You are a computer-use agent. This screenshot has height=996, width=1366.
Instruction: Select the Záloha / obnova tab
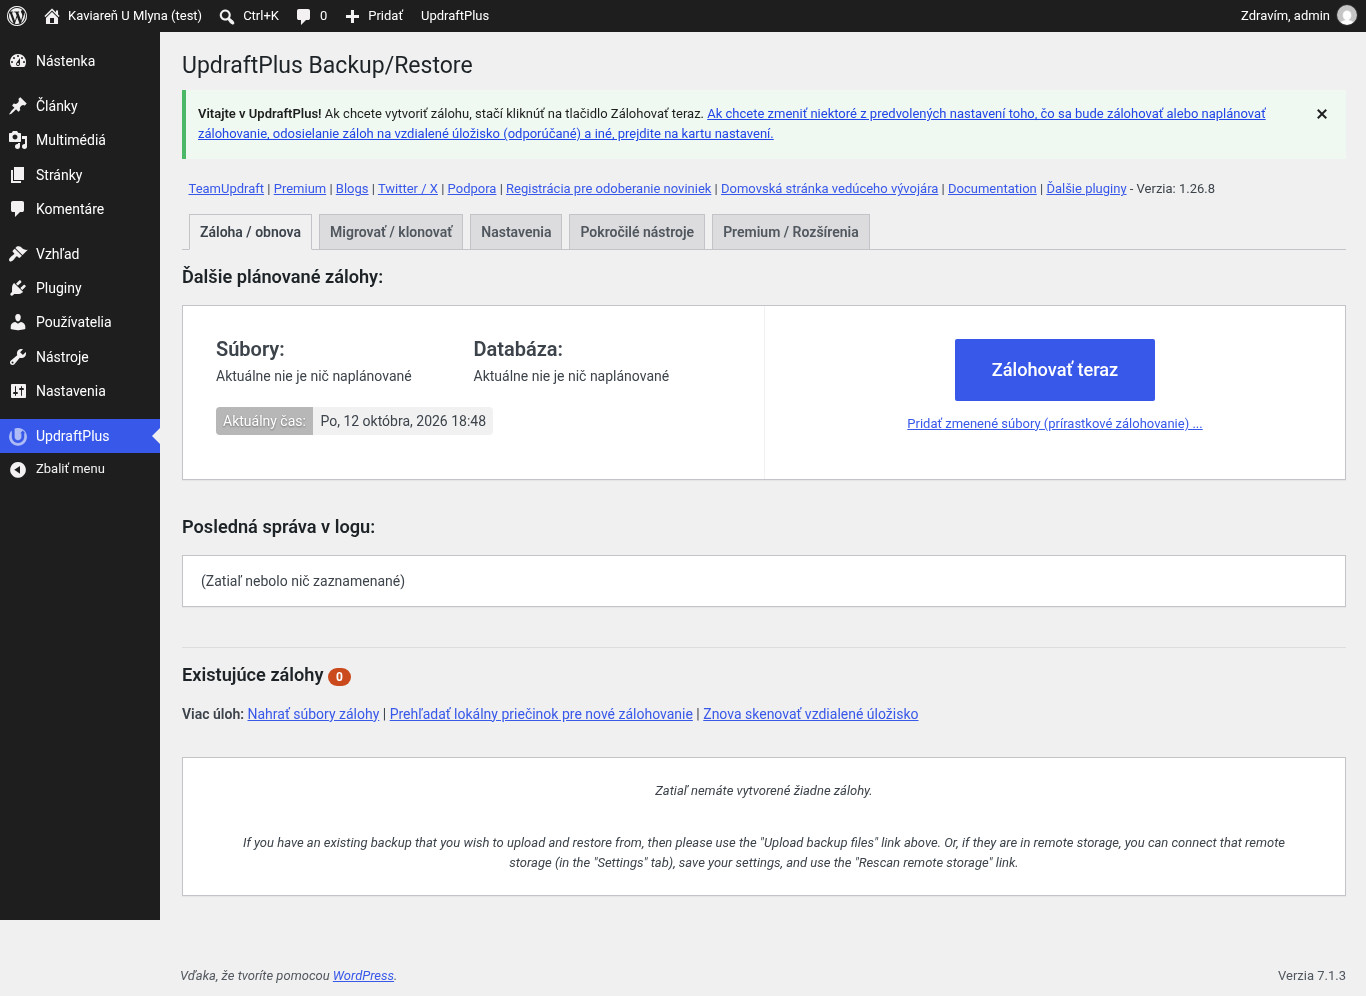(x=250, y=232)
